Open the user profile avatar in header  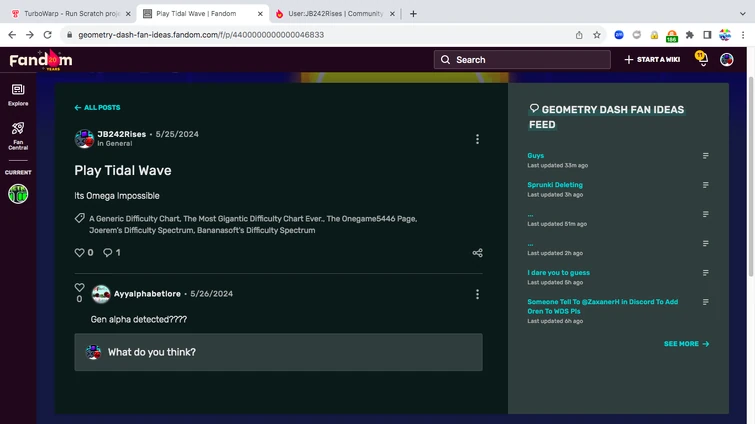[x=727, y=60]
